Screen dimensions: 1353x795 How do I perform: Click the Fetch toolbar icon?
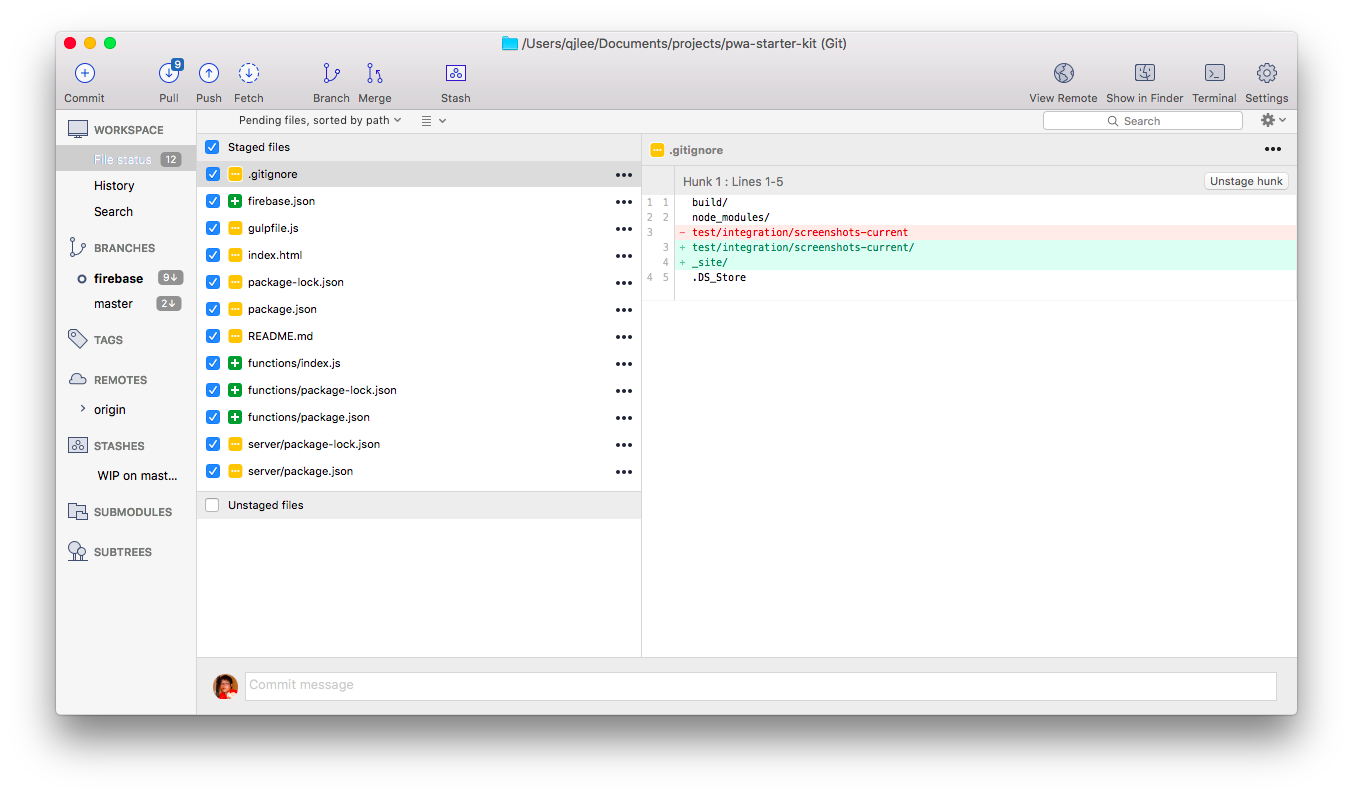(249, 73)
